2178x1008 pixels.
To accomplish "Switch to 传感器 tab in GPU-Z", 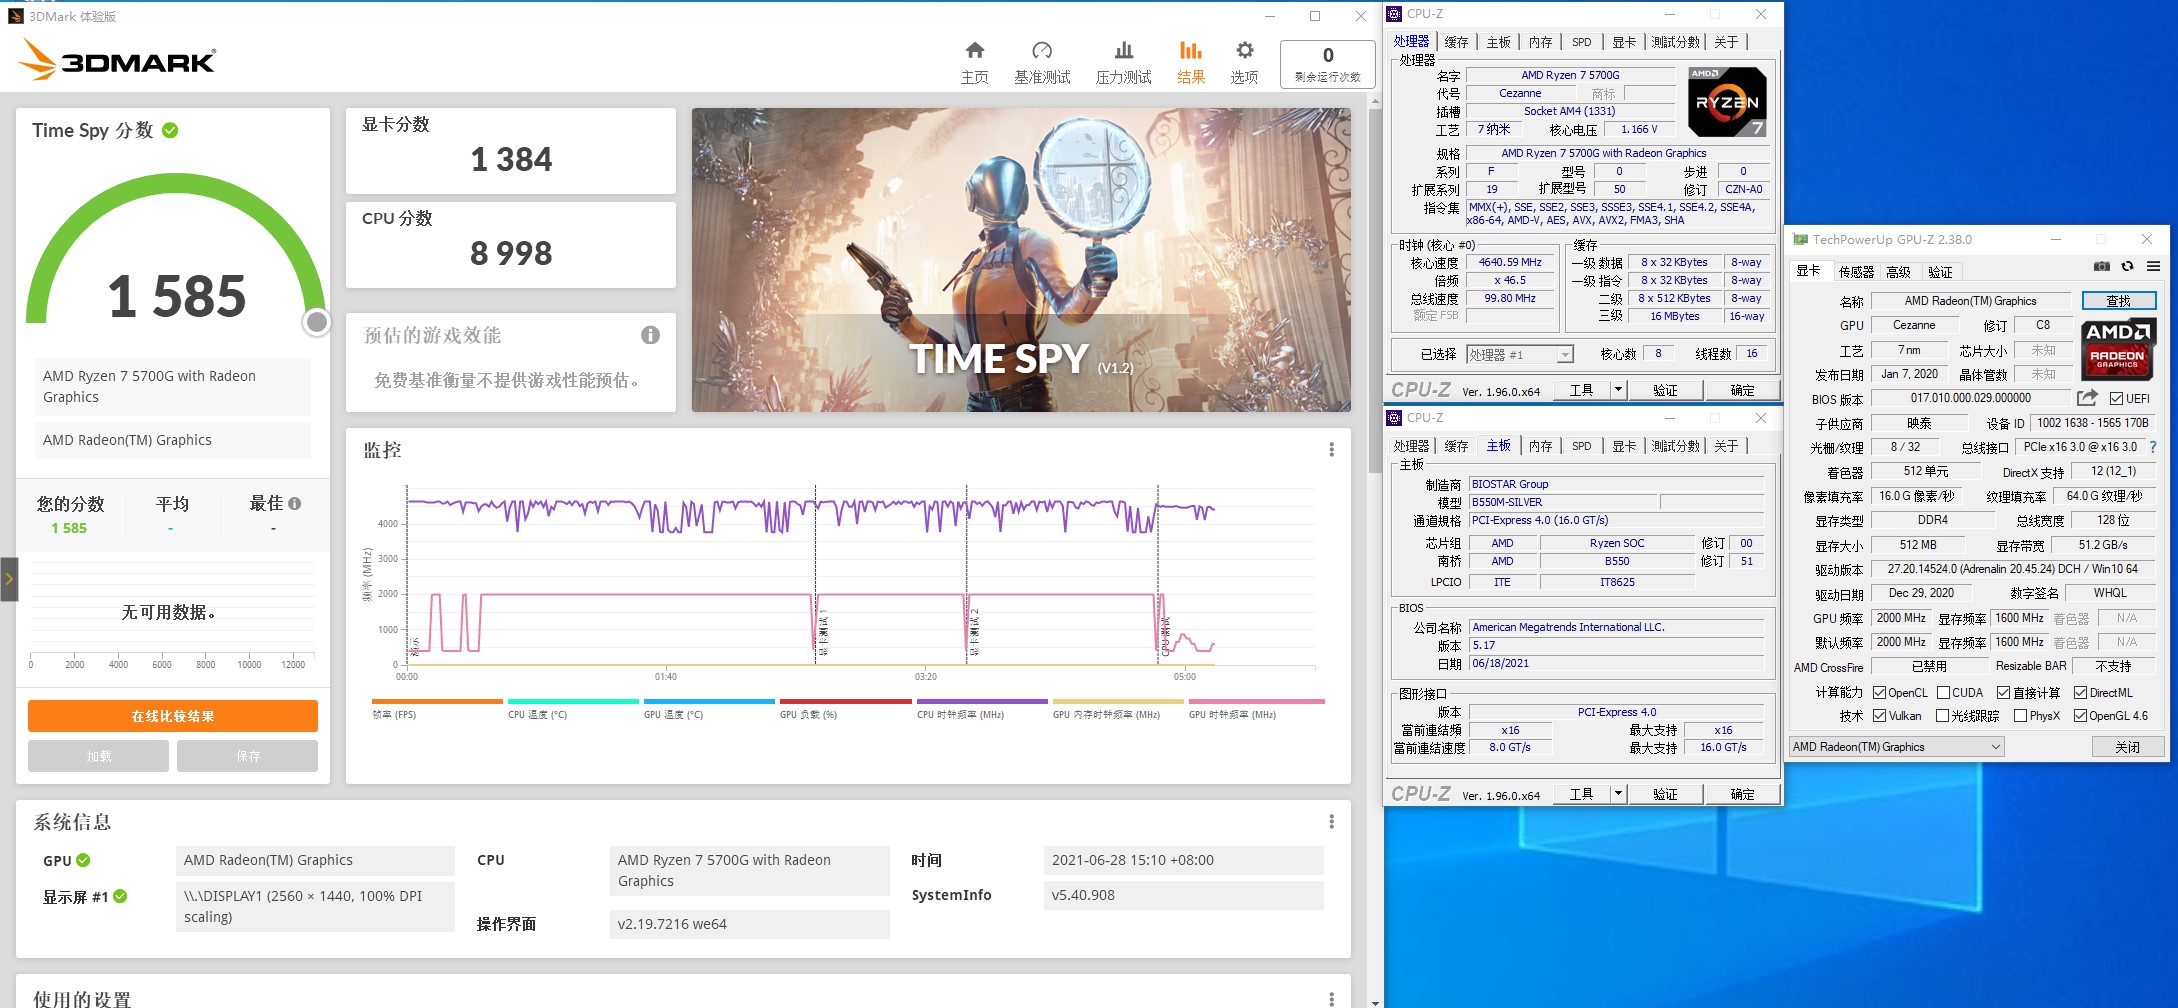I will coord(1856,272).
